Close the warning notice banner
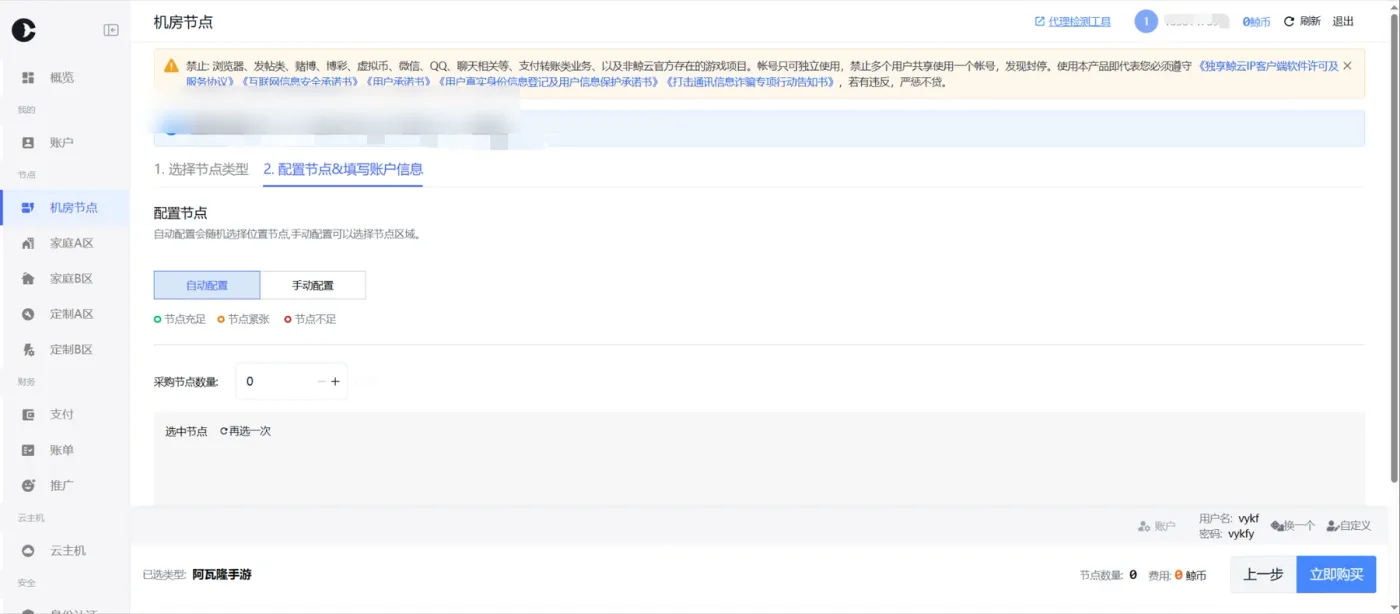This screenshot has height=614, width=1400. 1347,66
